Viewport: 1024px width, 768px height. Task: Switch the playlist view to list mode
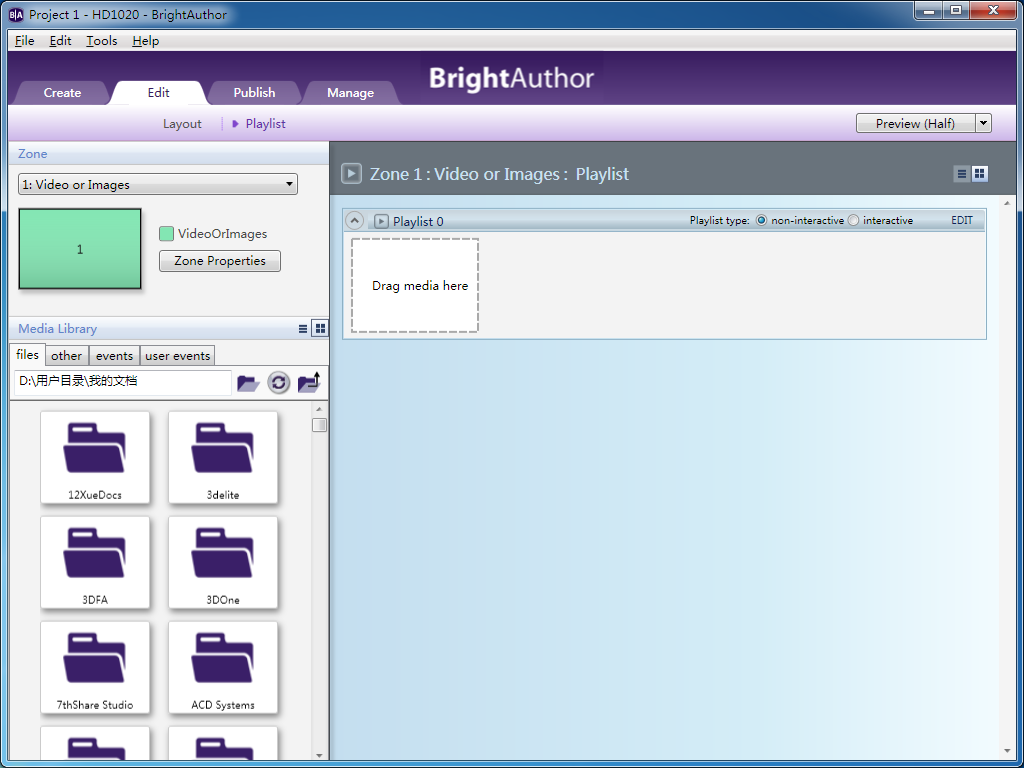pyautogui.click(x=961, y=174)
